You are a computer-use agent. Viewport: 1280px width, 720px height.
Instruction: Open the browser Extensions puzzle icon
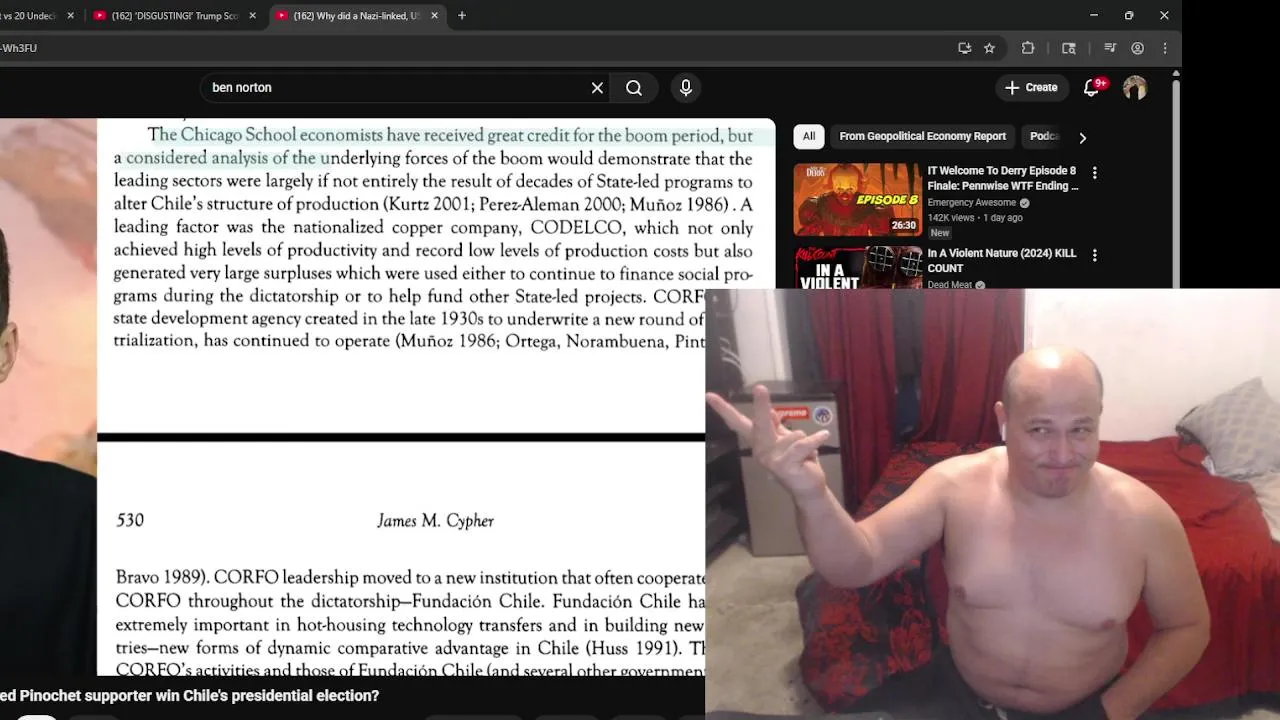(x=1028, y=48)
